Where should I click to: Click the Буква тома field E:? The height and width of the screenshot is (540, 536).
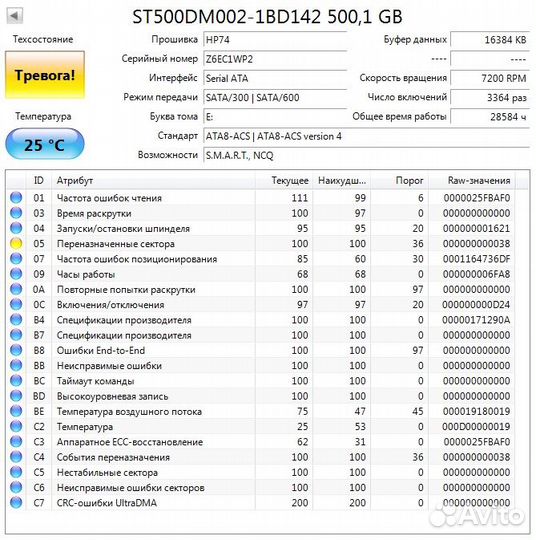[x=275, y=117]
